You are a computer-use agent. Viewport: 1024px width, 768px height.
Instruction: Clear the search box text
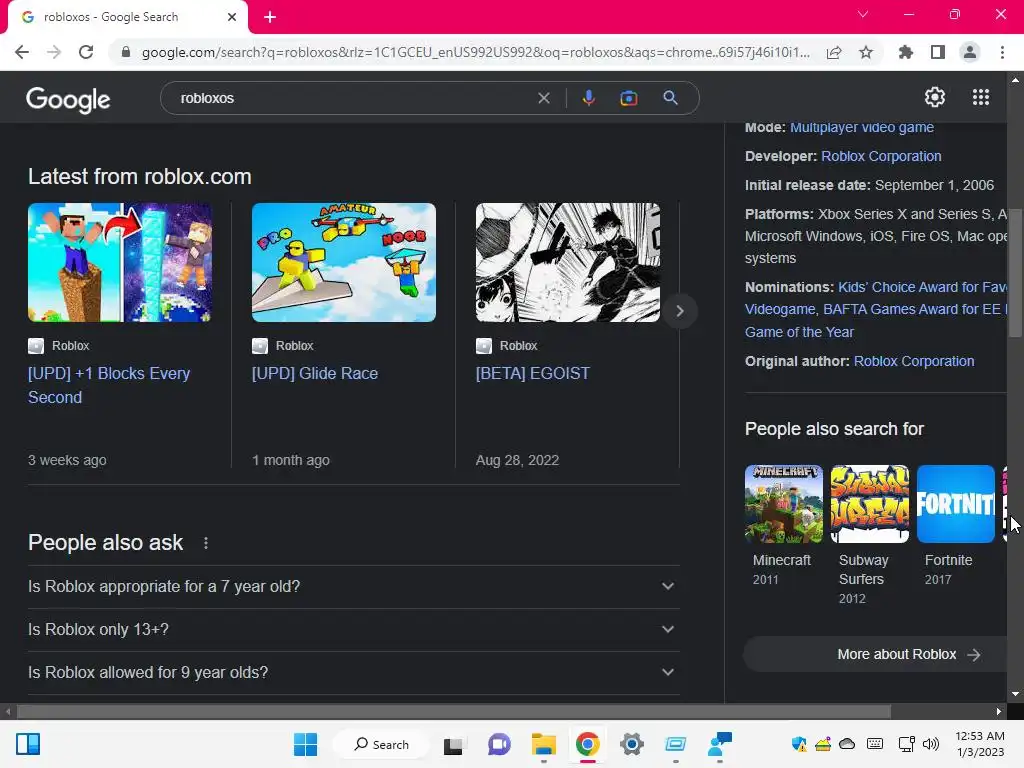(543, 98)
